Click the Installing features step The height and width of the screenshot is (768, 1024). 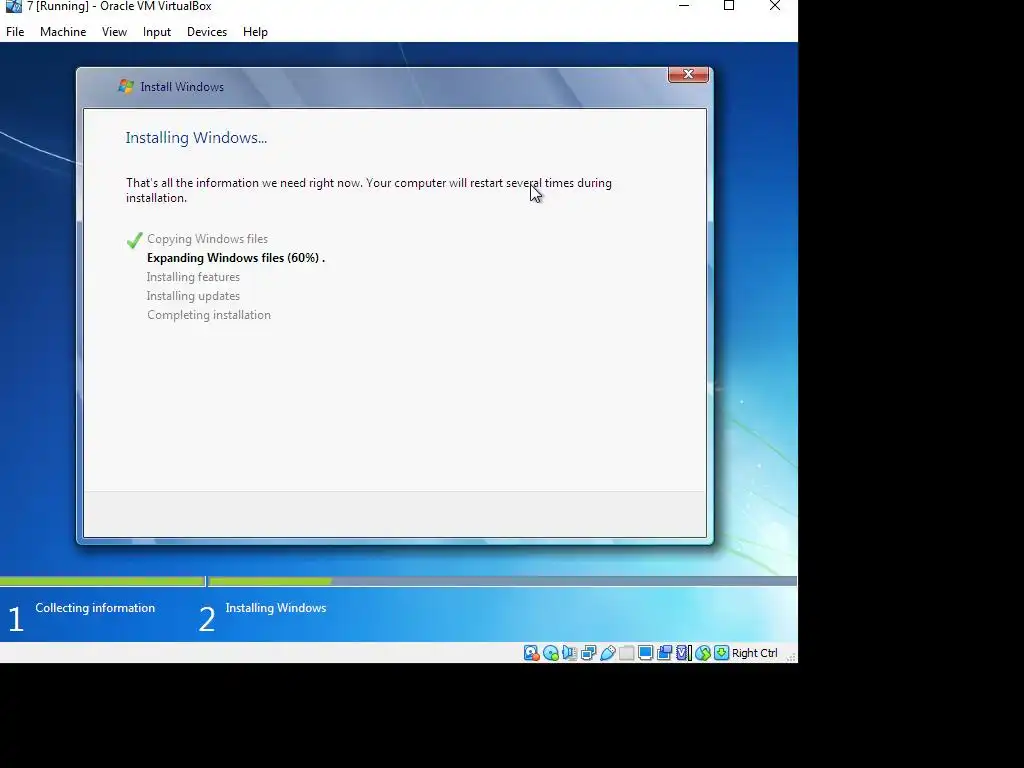193,277
